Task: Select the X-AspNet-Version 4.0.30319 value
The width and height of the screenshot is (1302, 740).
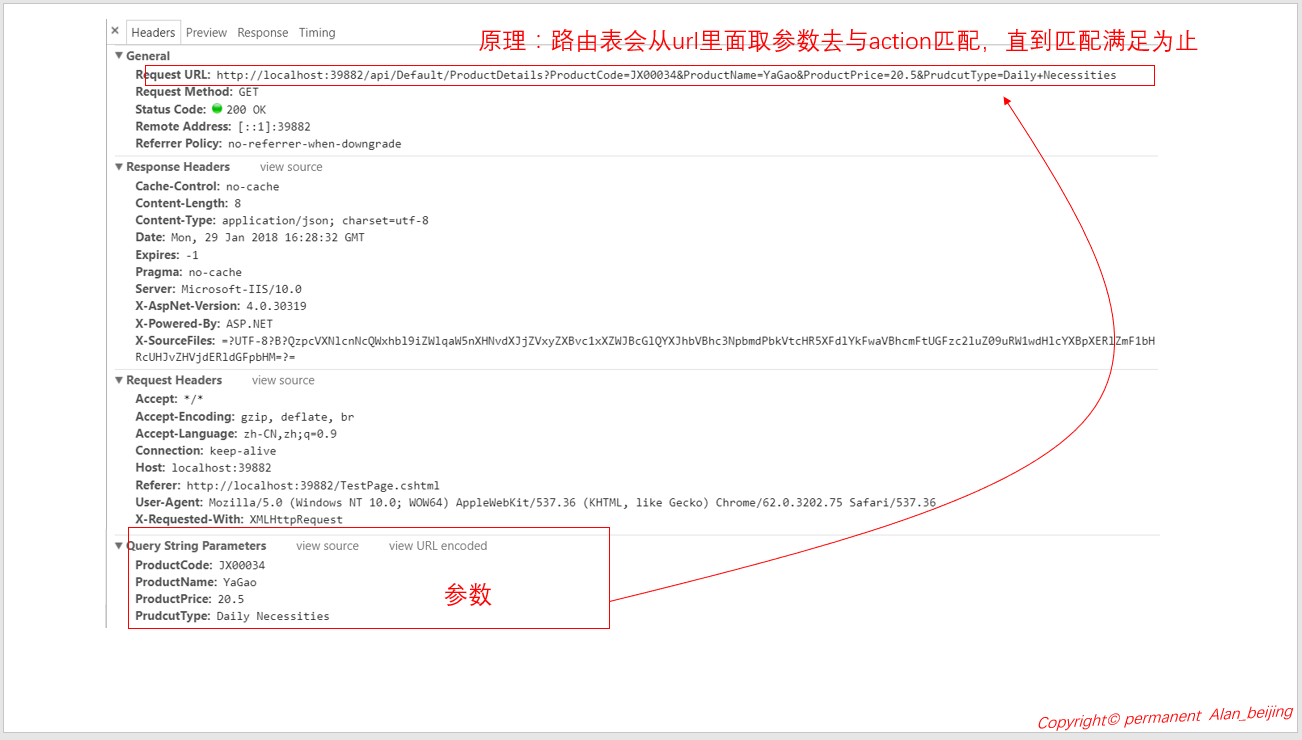Action: (275, 306)
